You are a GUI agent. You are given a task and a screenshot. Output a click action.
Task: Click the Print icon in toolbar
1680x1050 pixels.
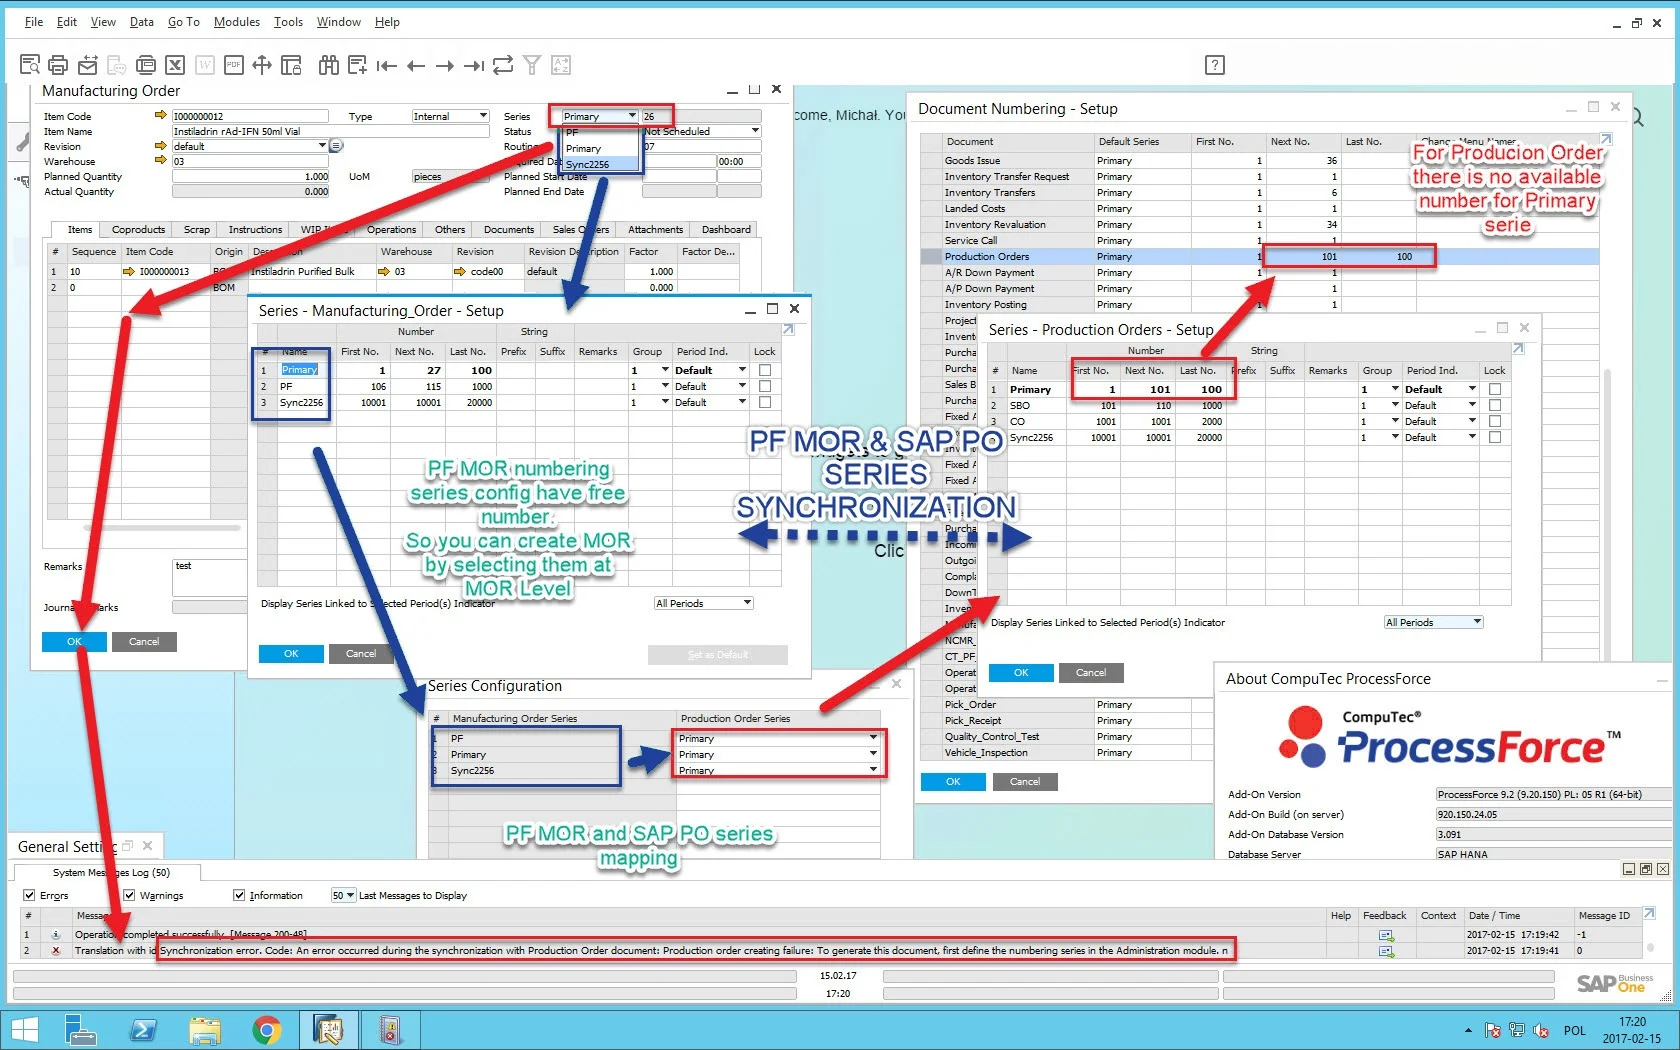point(58,65)
